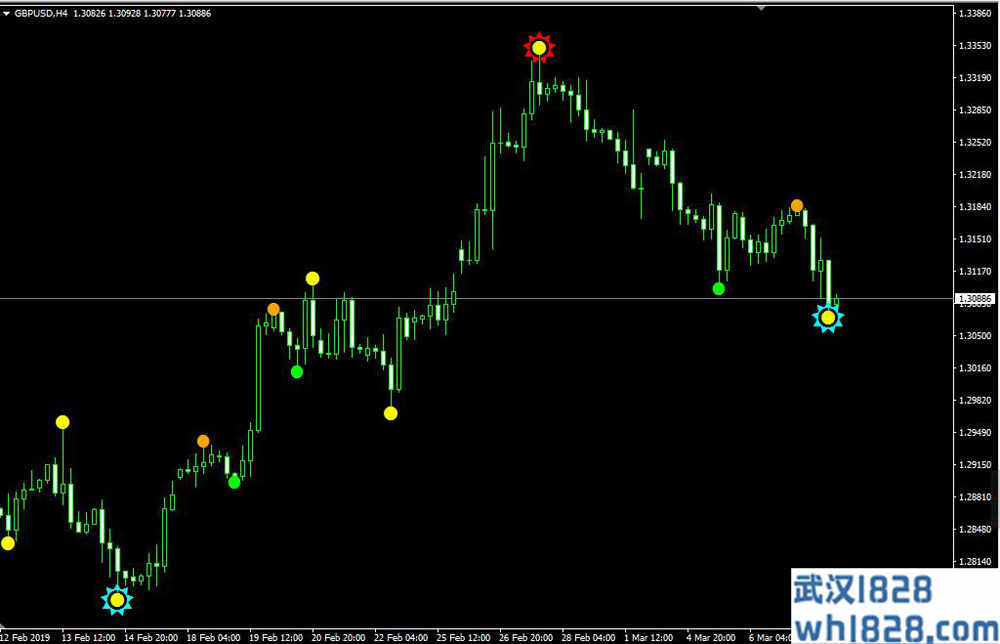Click the 1.29490 price axis label

[x=975, y=433]
